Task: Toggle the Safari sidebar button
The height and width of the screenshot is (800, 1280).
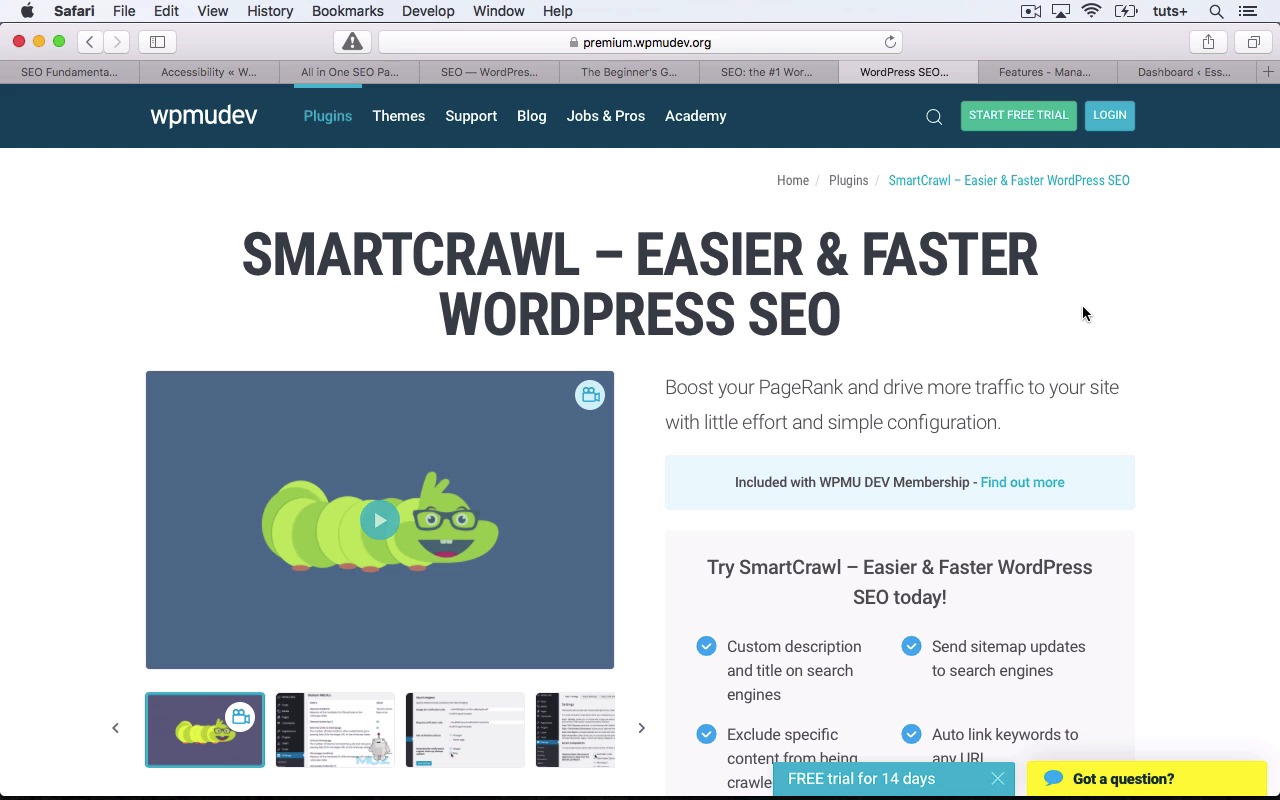Action: coord(157,42)
